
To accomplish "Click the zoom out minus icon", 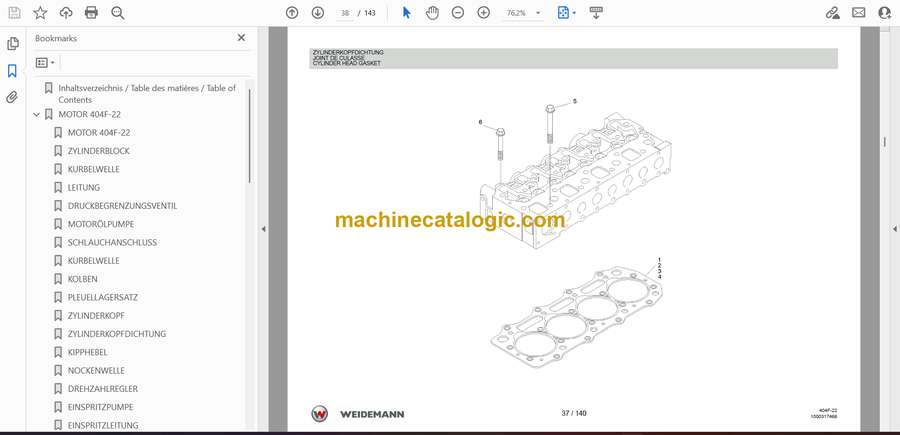I will point(458,13).
